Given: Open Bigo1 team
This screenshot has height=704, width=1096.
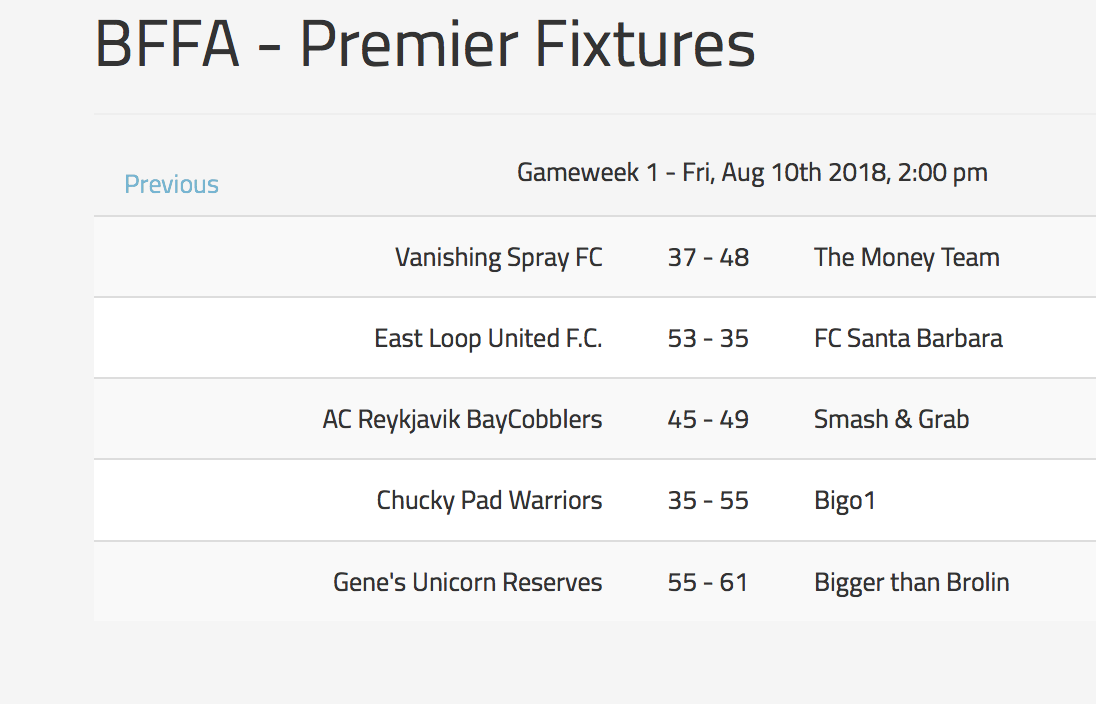Looking at the screenshot, I should click(x=844, y=501).
